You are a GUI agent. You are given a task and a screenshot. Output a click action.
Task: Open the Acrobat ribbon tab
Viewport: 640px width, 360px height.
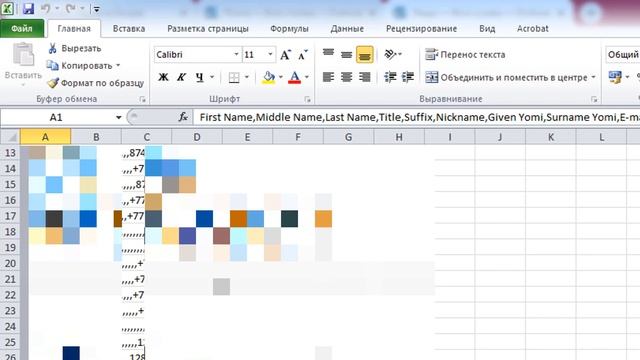pyautogui.click(x=533, y=29)
